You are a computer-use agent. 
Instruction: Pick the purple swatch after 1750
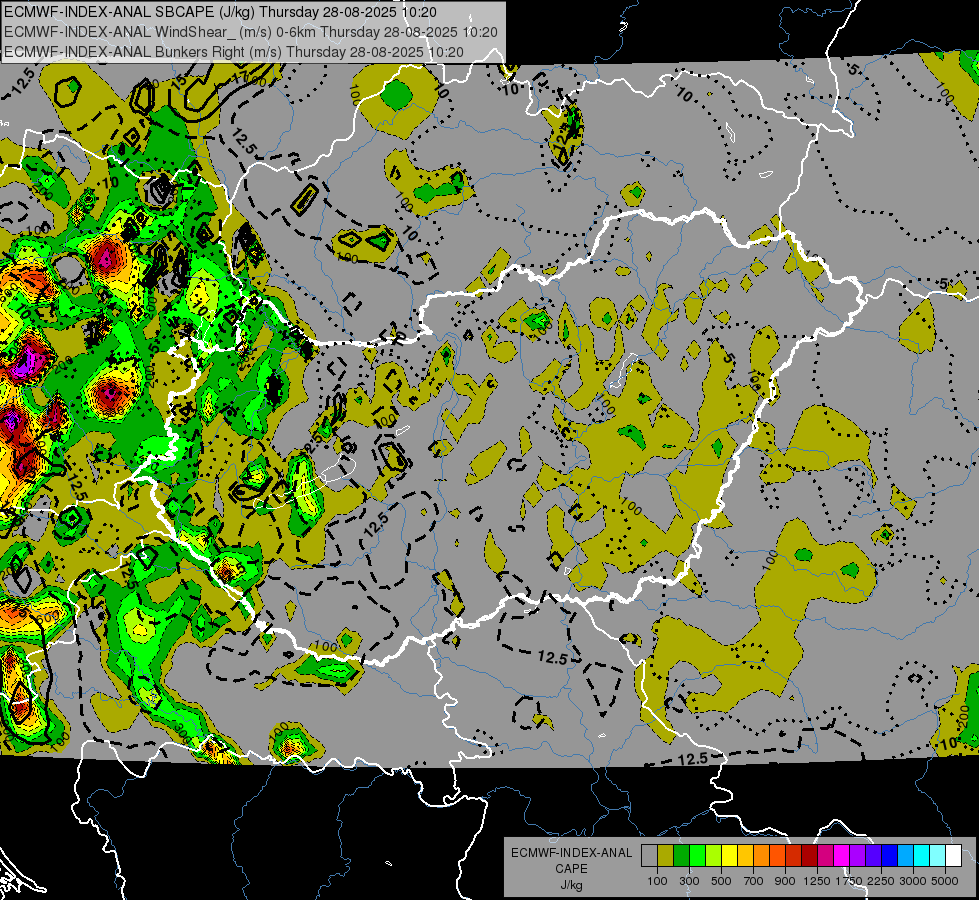(x=858, y=855)
